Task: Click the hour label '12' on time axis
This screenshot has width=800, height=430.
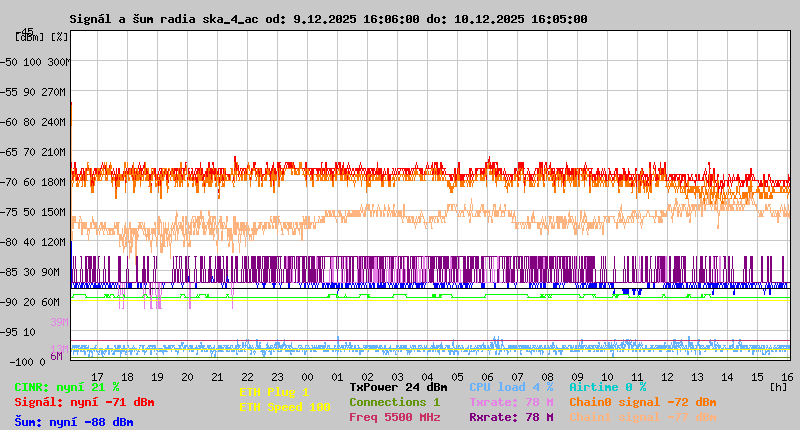Action: pyautogui.click(x=667, y=377)
